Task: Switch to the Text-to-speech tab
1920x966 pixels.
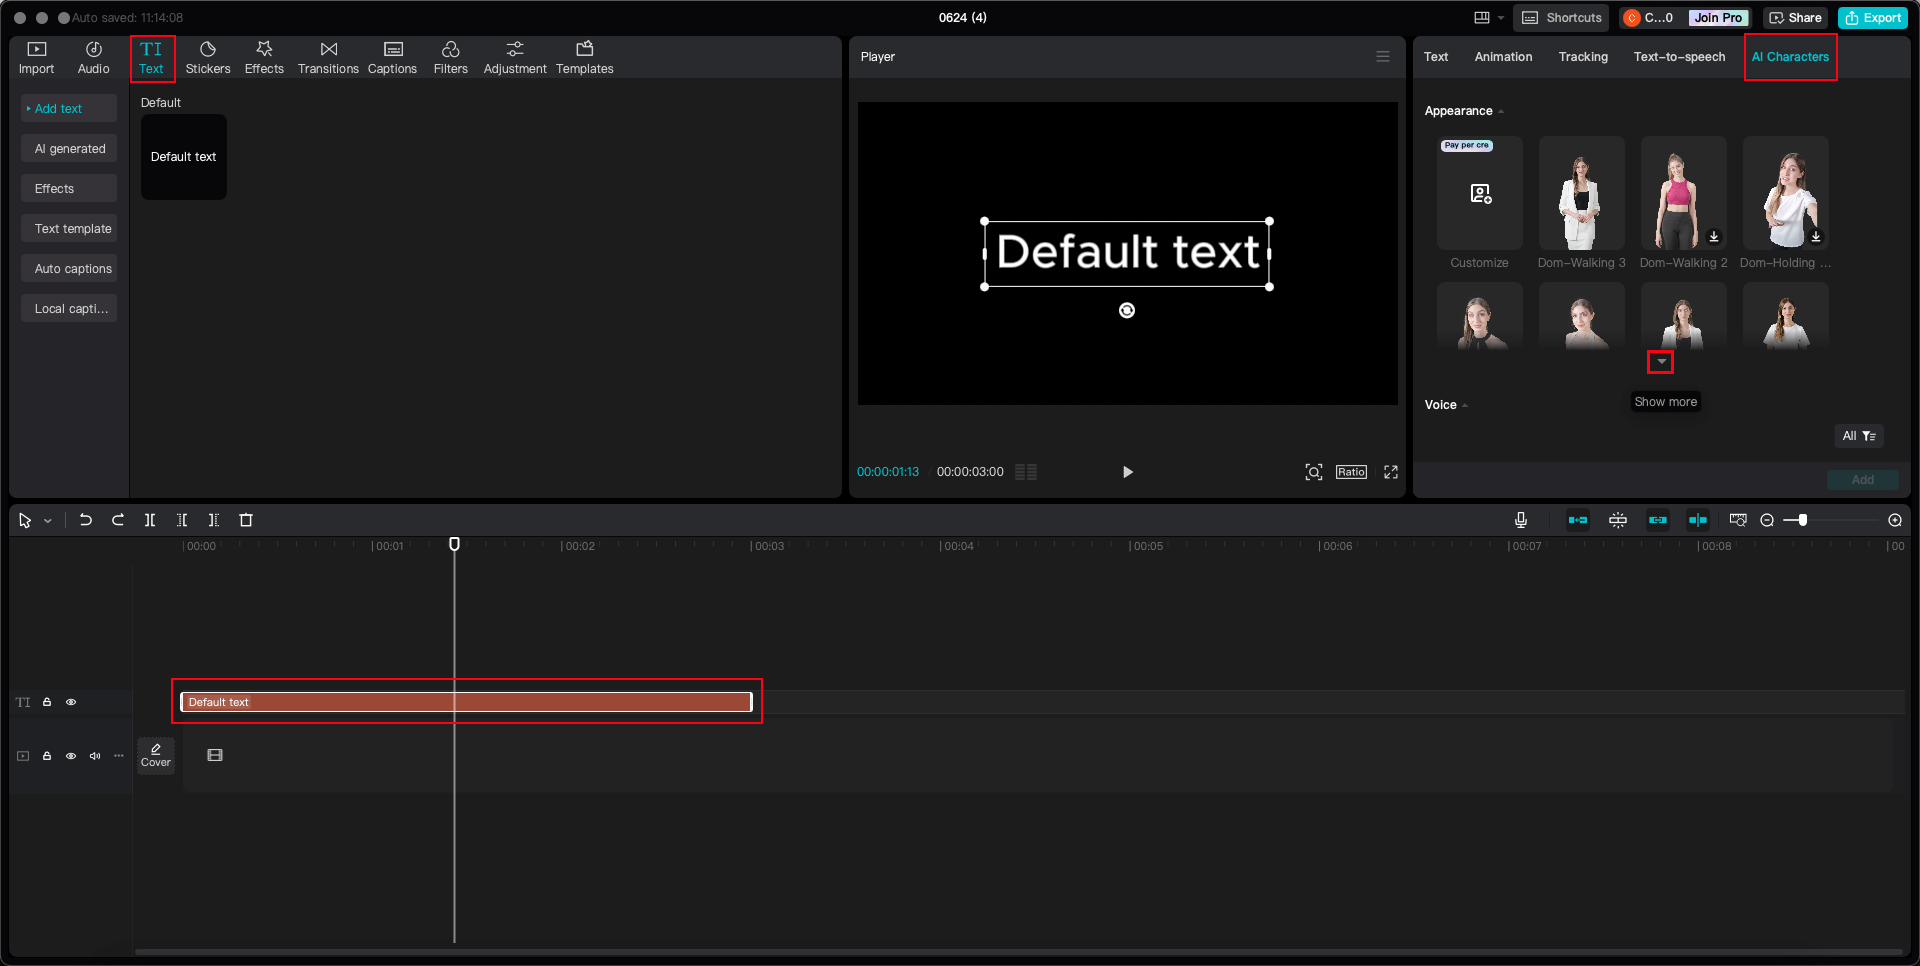Action: pos(1679,57)
